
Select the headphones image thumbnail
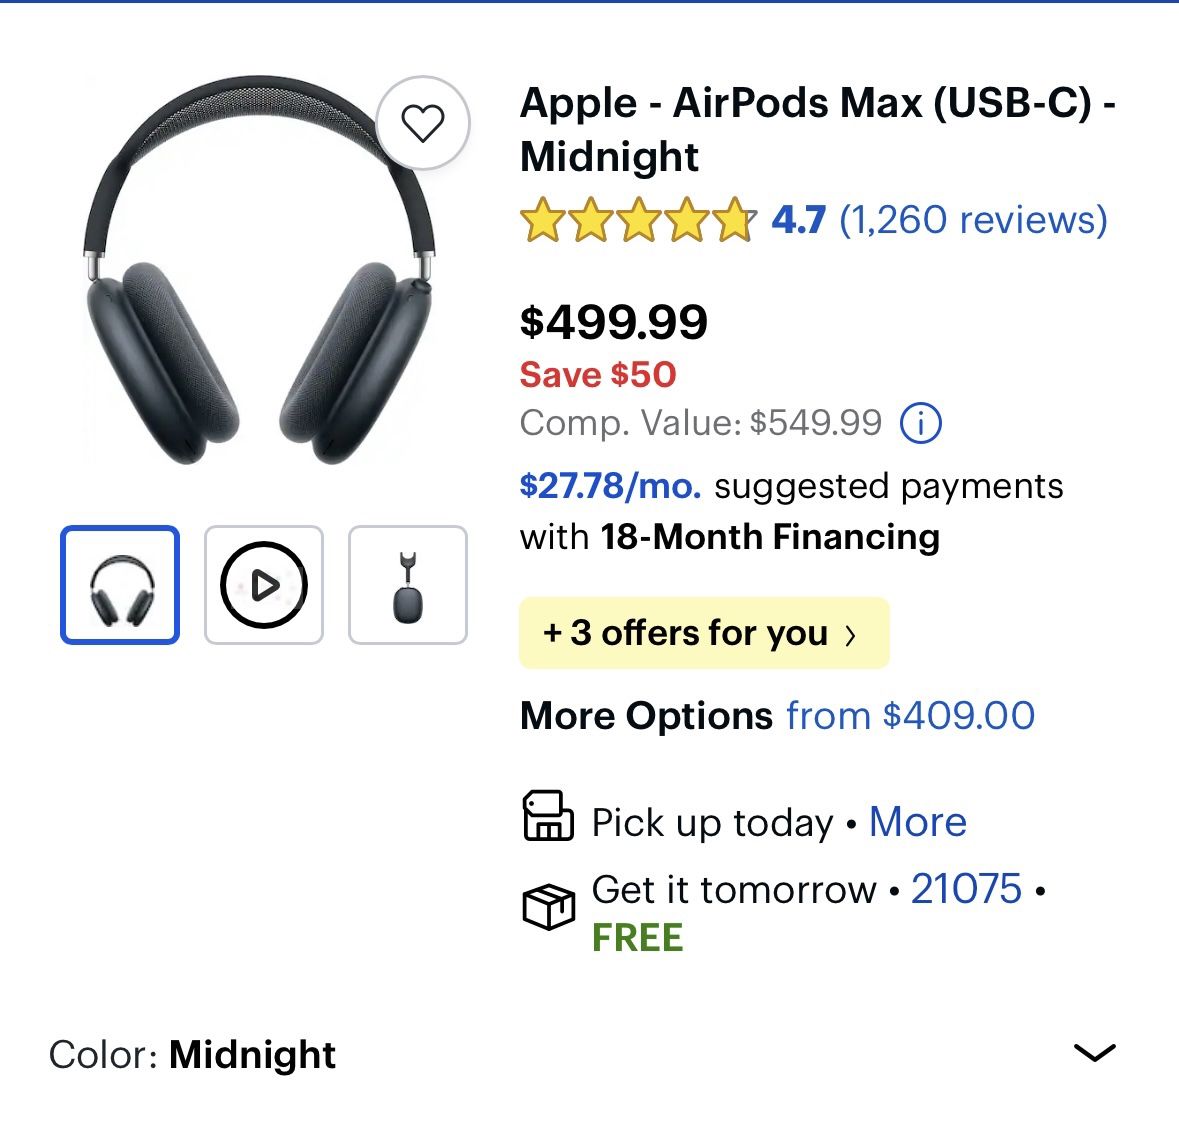tap(119, 584)
